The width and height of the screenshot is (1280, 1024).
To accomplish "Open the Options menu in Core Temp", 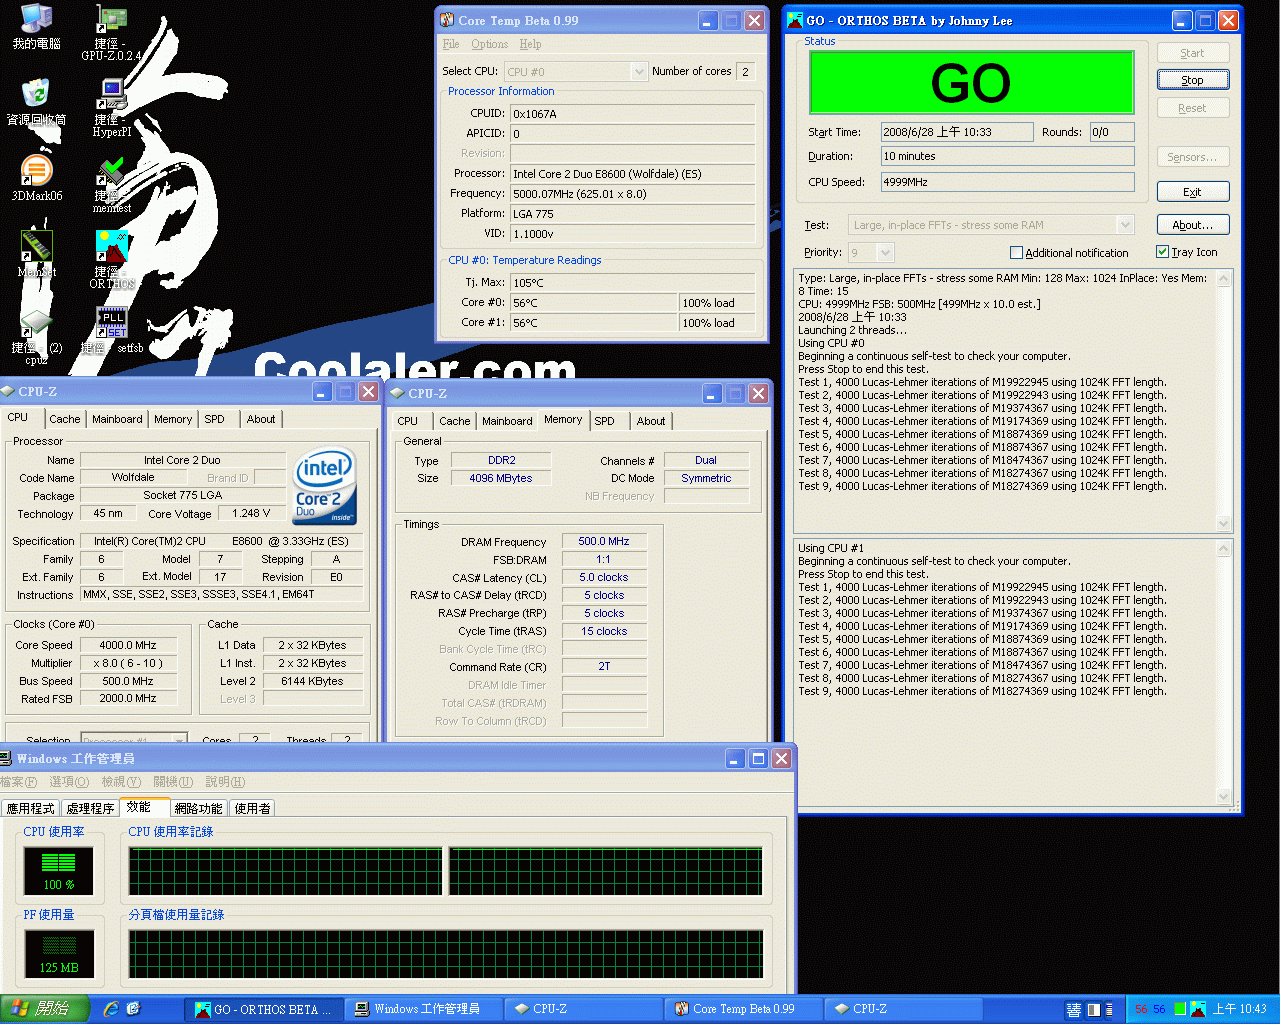I will [x=490, y=44].
